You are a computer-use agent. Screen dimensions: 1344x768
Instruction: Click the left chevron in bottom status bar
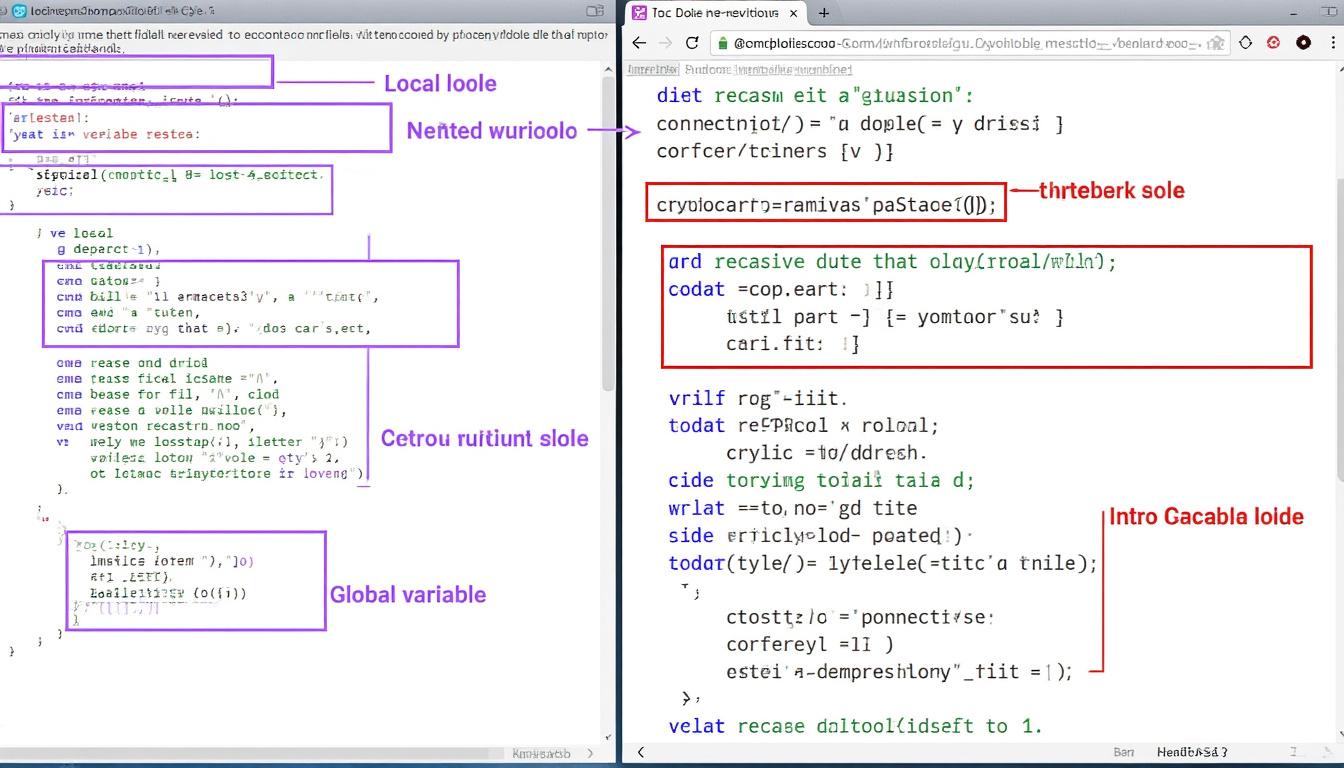click(640, 751)
